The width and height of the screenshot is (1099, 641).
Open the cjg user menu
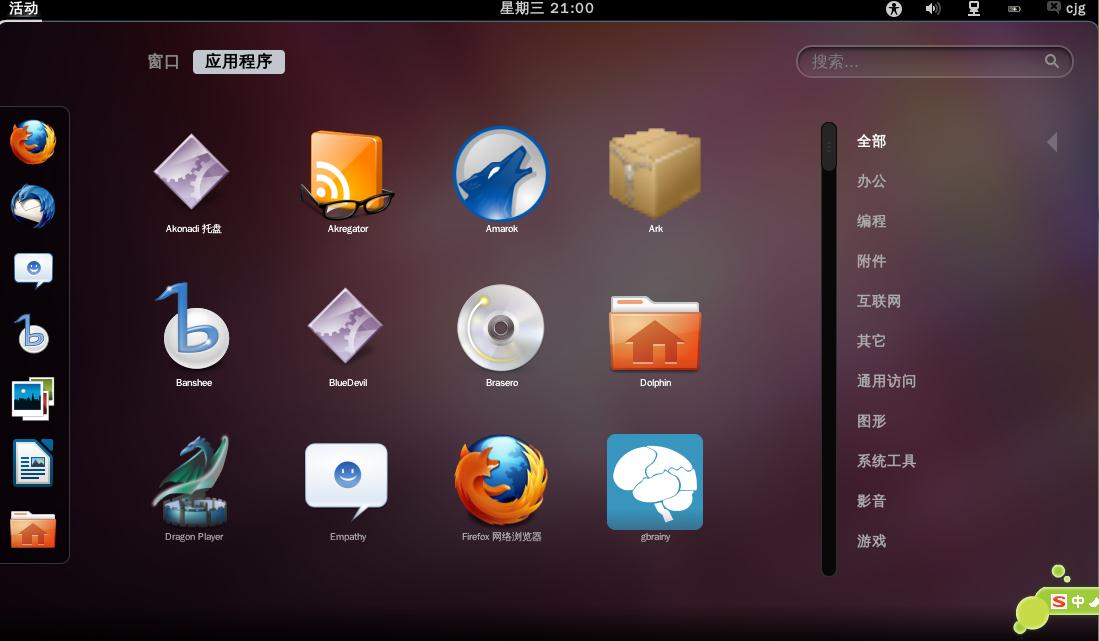(1065, 8)
